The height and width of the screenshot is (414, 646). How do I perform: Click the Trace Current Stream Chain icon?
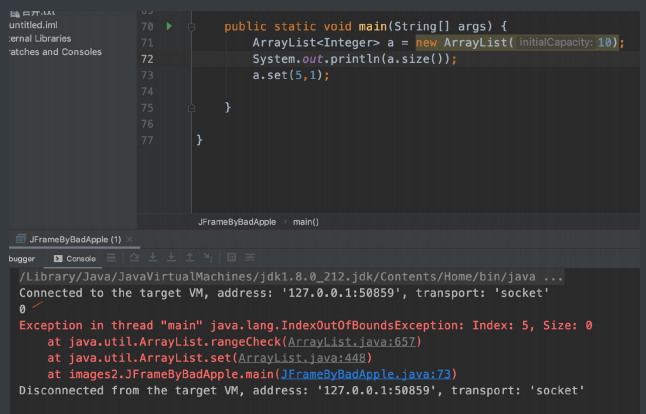(x=250, y=258)
